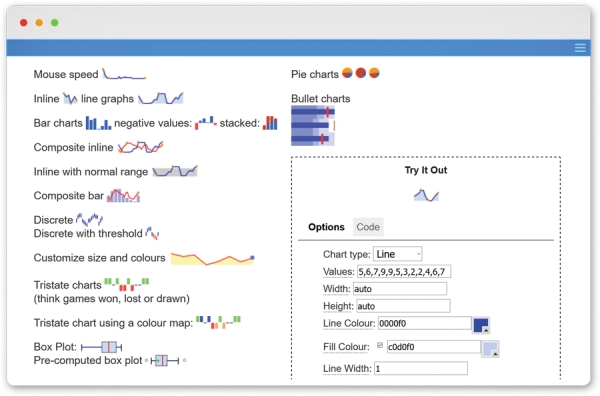600x396 pixels.
Task: Click the 'Try It Out' heading
Action: [x=426, y=170]
